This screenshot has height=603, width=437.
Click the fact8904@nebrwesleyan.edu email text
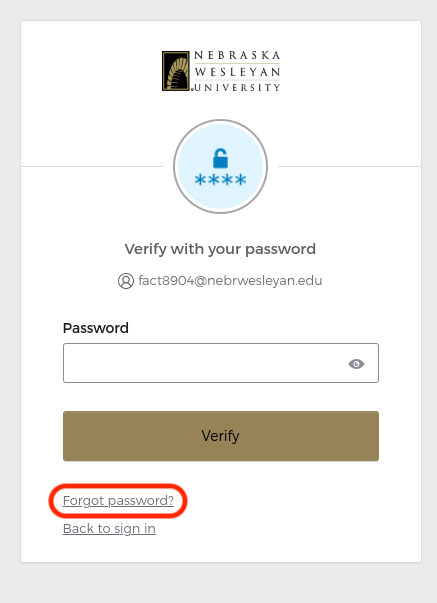(x=230, y=281)
